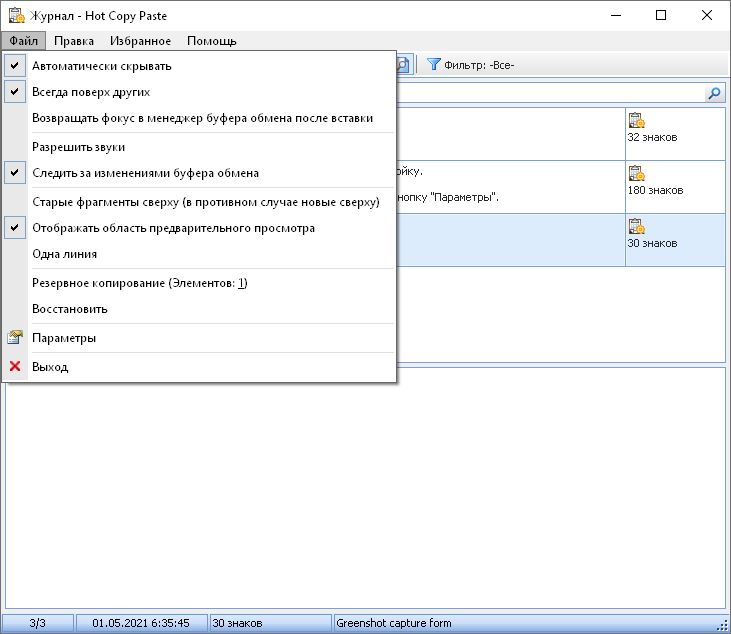Toggle Автоматически скрывать option

pyautogui.click(x=199, y=66)
